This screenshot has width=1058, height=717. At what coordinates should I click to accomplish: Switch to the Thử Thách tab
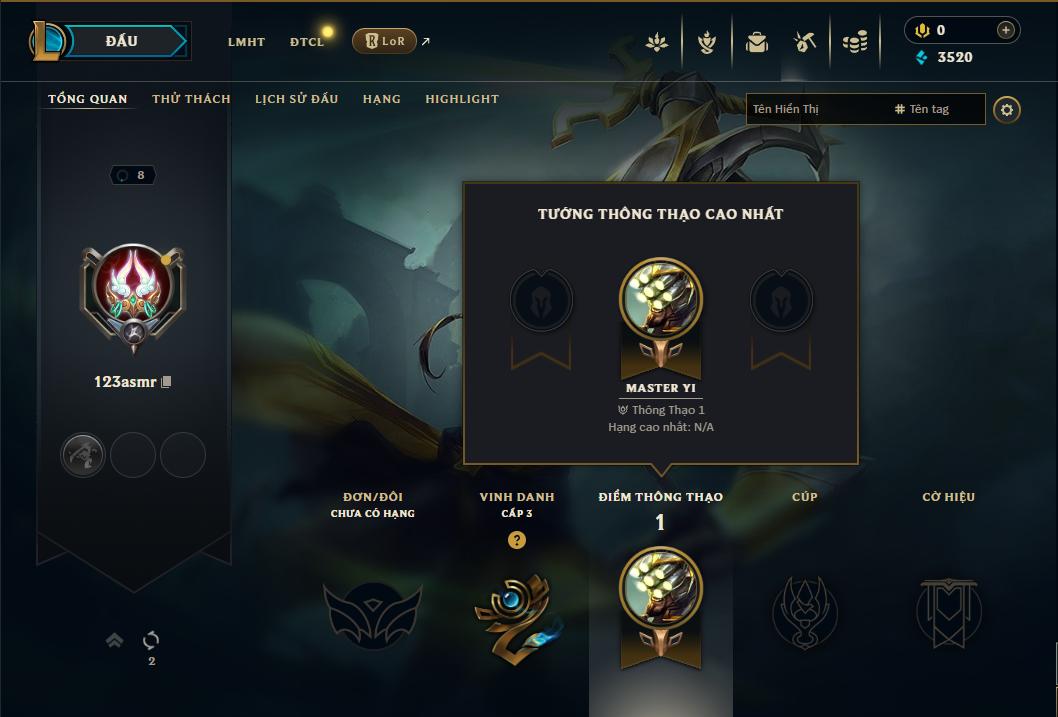point(191,98)
